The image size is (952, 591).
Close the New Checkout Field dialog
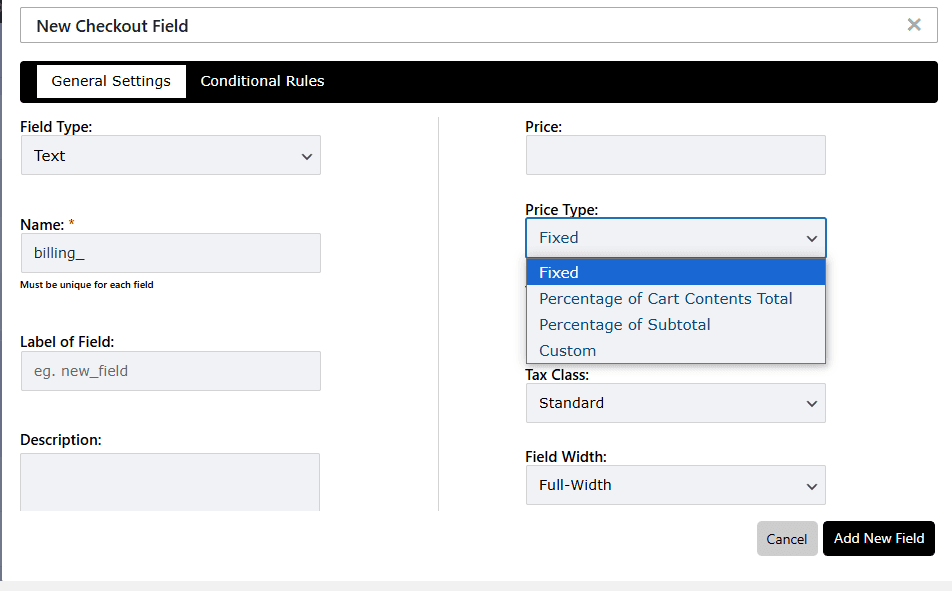(x=914, y=25)
